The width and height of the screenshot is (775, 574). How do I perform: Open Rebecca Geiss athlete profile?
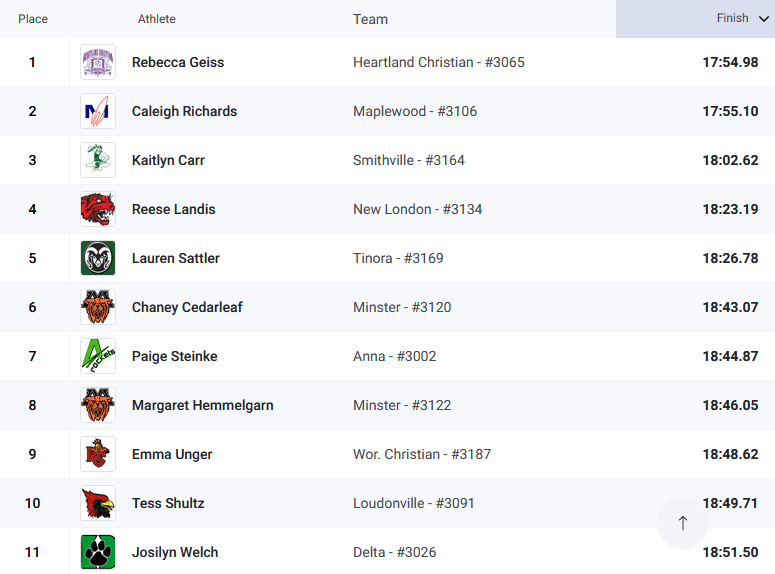178,62
